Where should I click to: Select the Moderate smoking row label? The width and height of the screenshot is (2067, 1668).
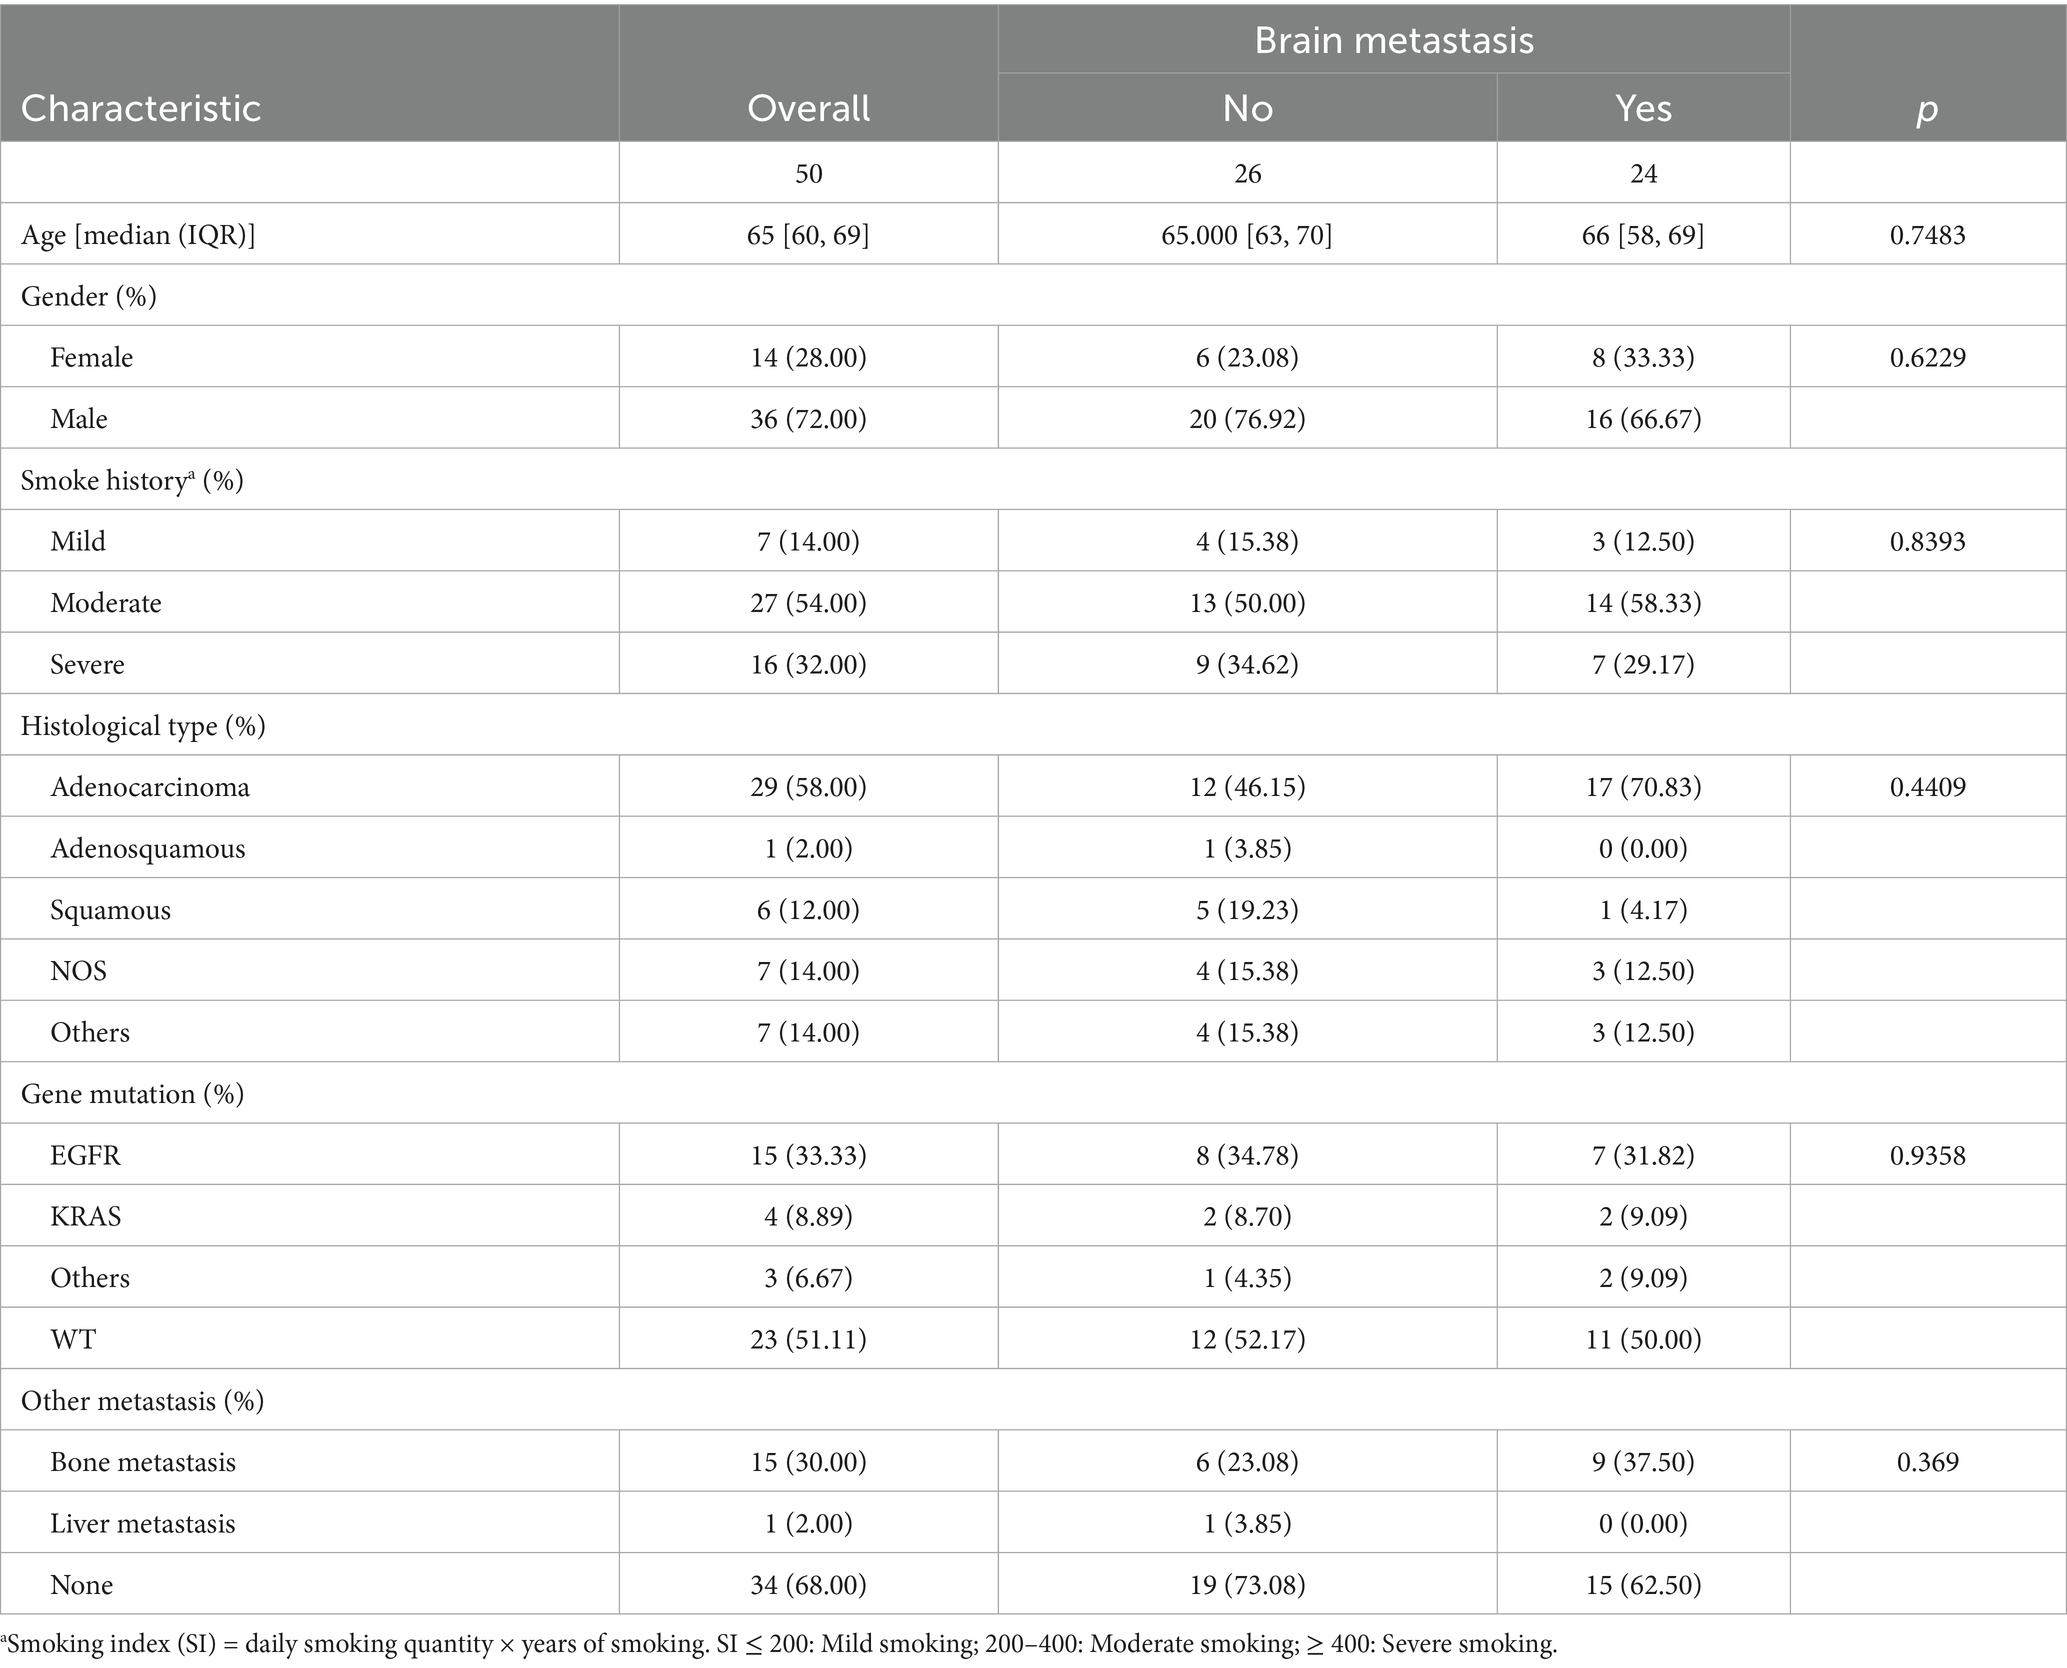[106, 603]
